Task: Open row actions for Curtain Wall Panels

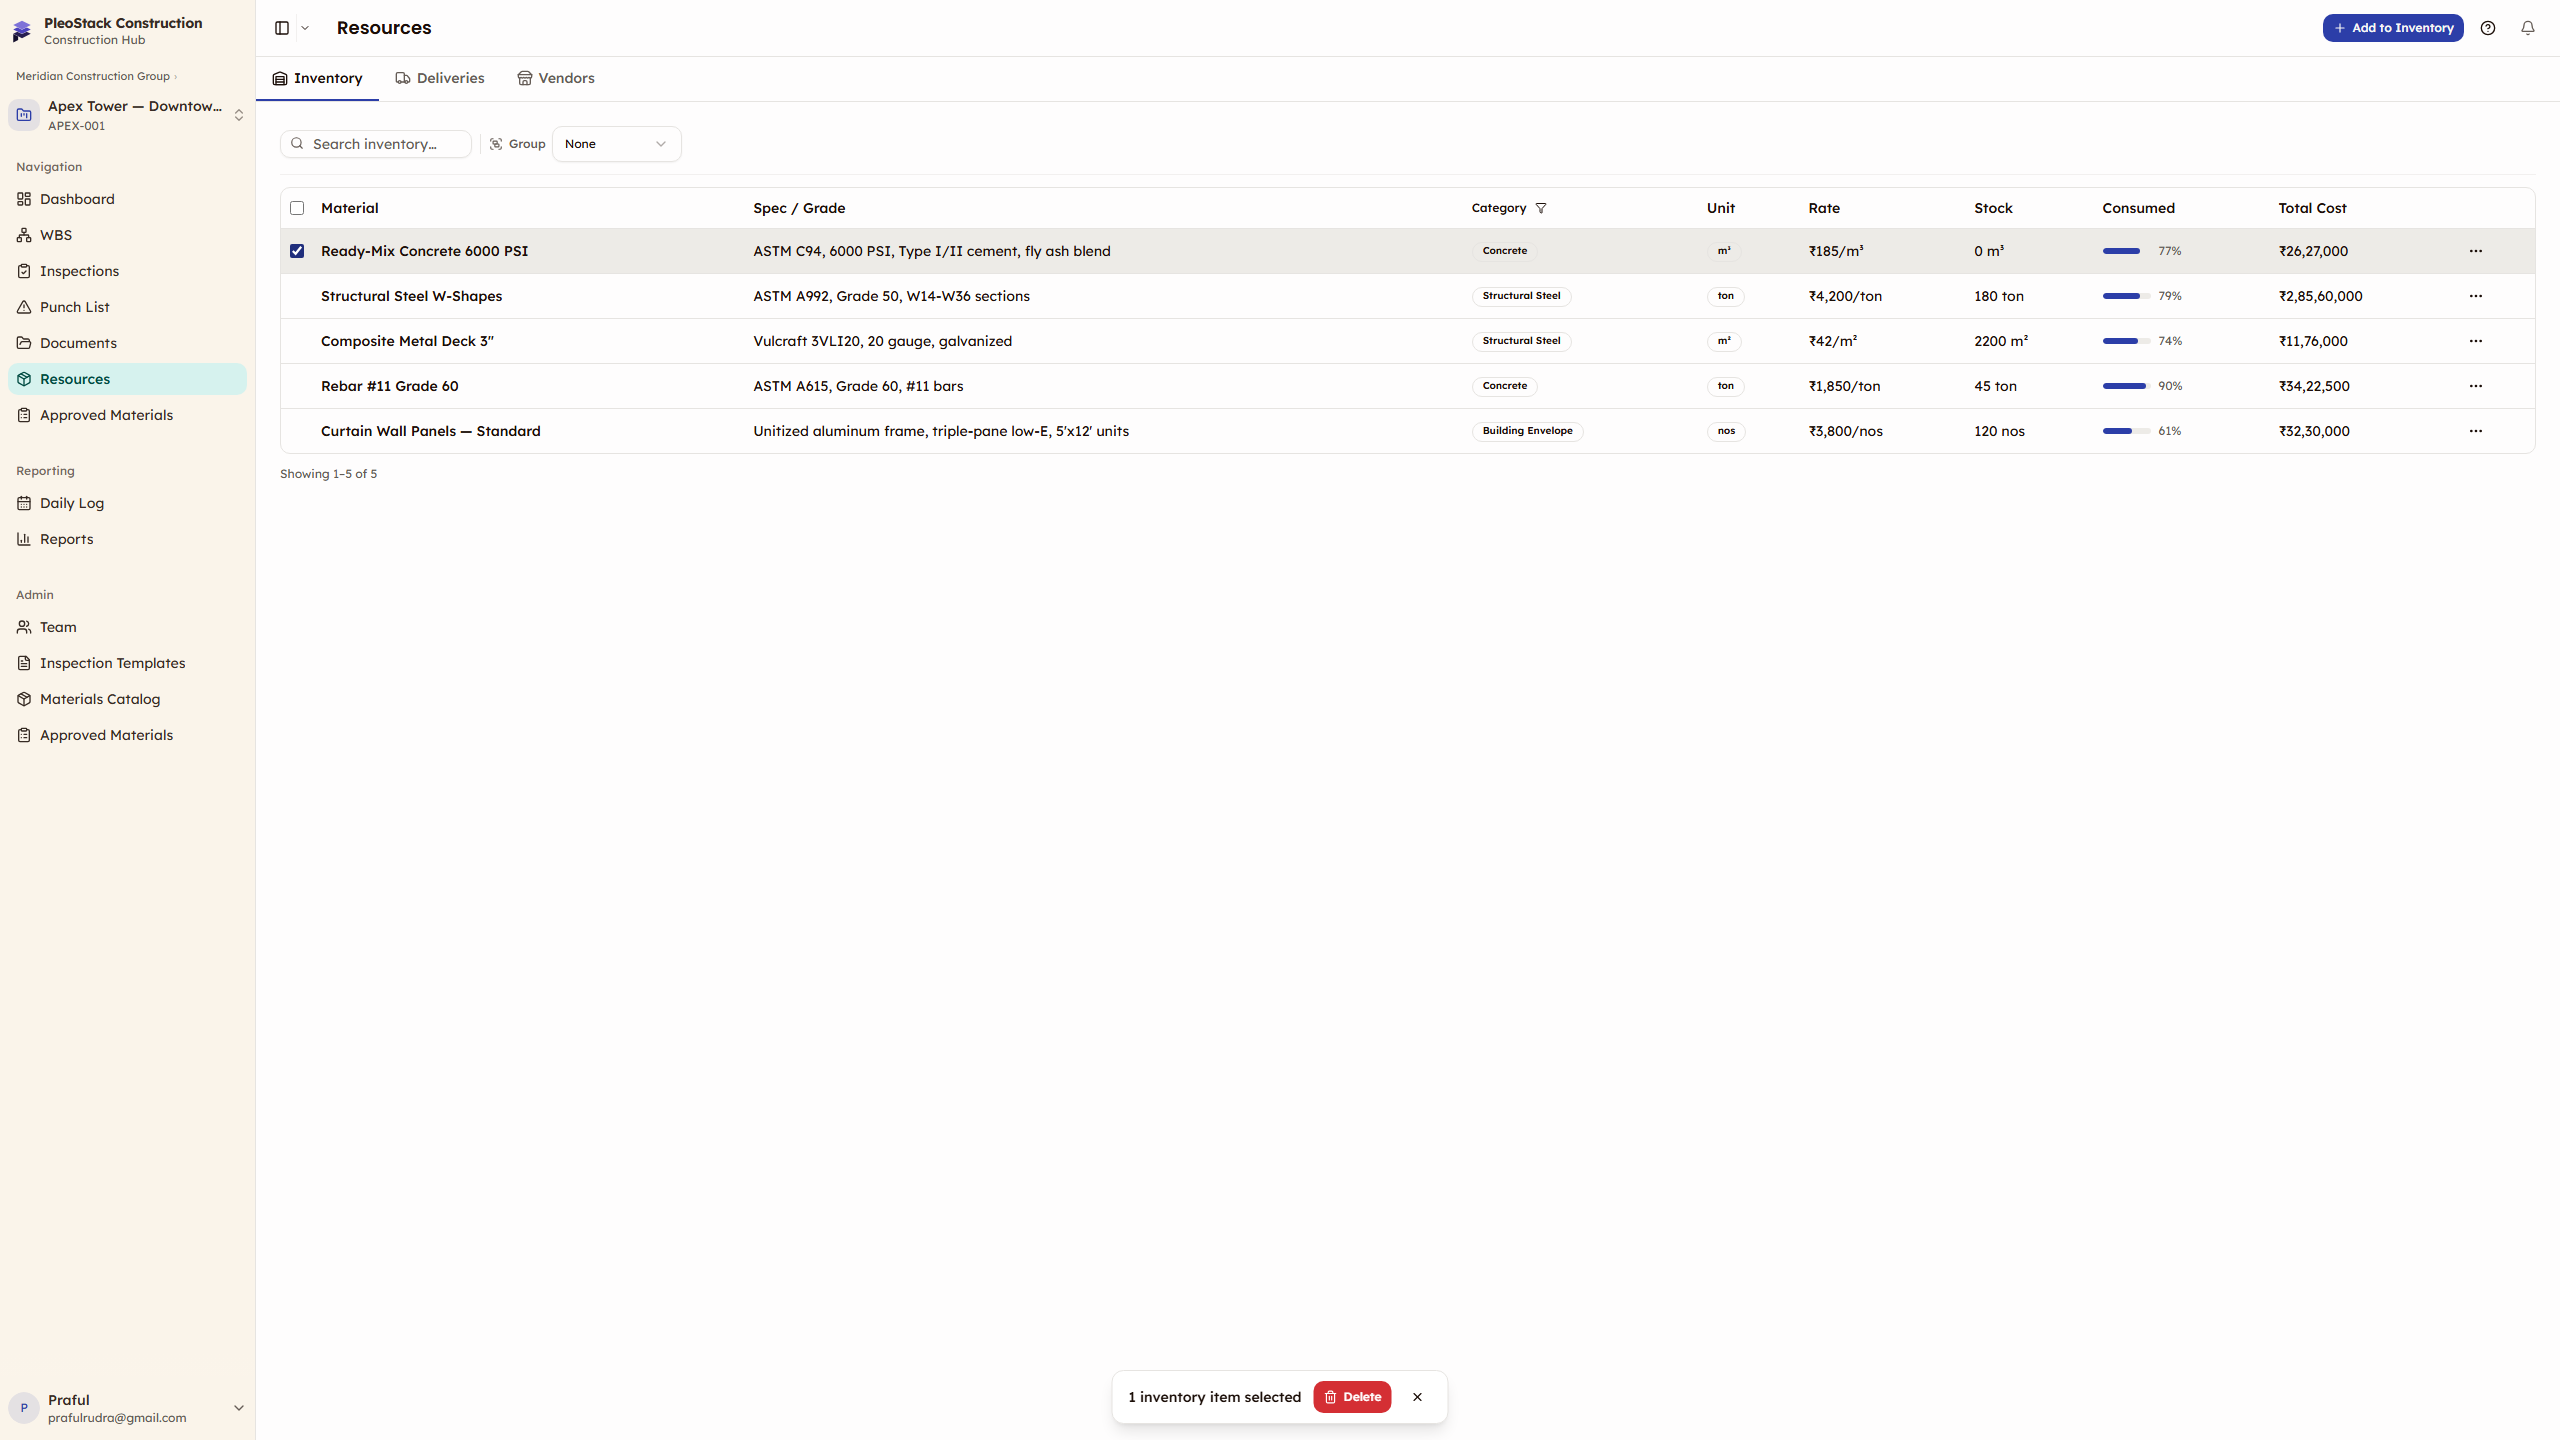Action: click(x=2476, y=431)
